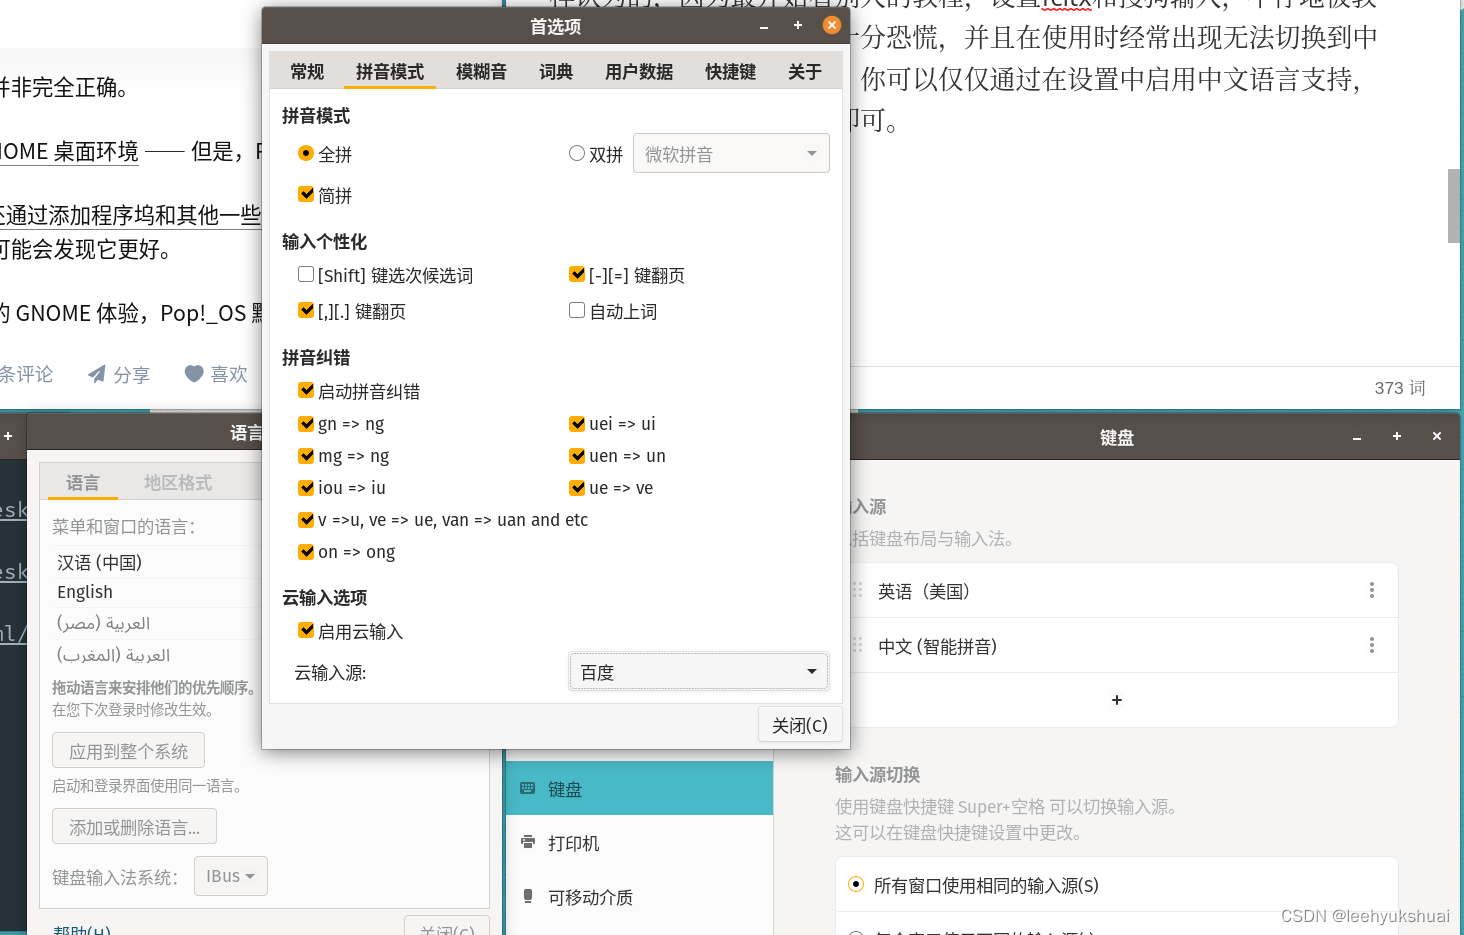Toggle the mg => ng correction checkbox
1464x935 pixels.
point(306,455)
